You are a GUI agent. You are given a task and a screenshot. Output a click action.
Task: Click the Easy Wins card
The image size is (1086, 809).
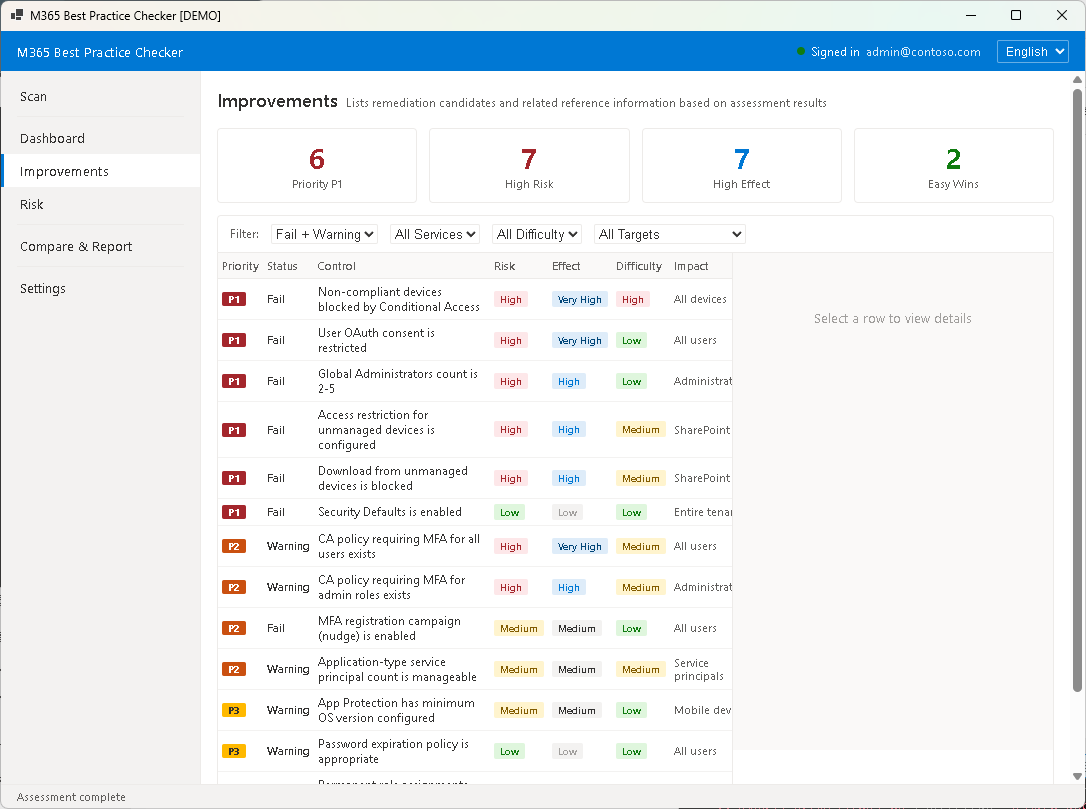(x=953, y=165)
